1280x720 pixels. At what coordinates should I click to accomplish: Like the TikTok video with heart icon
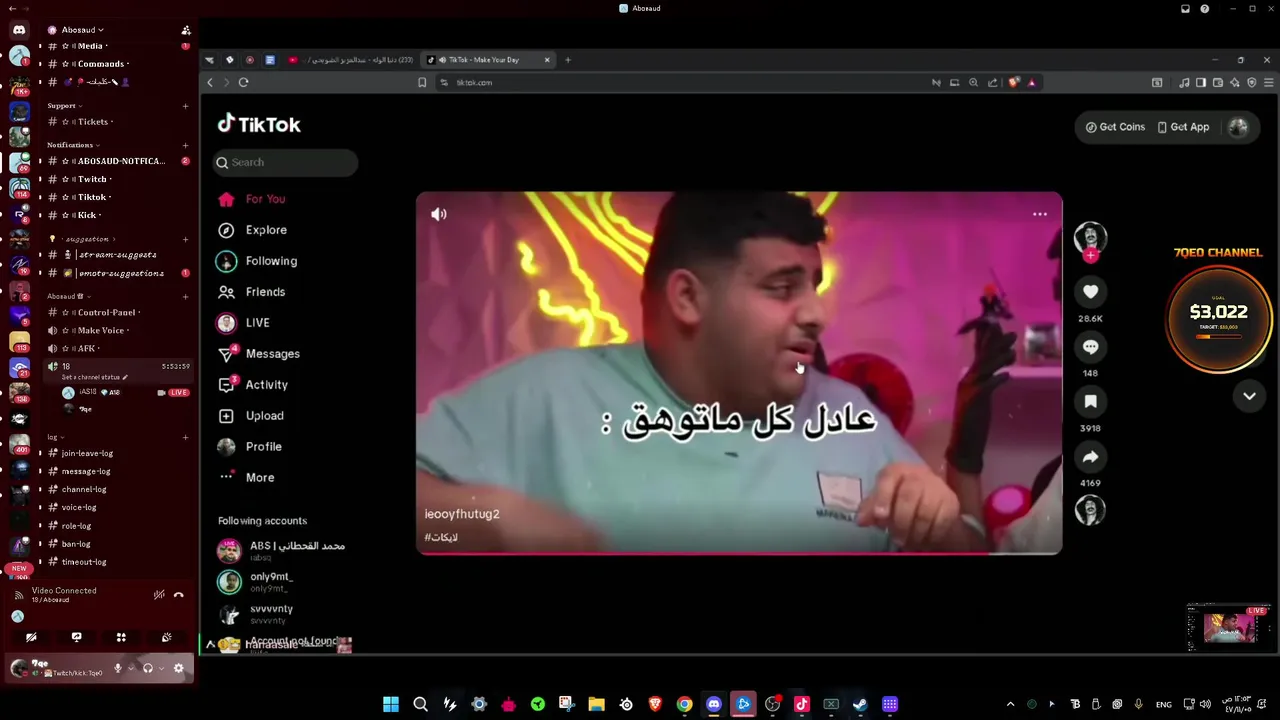click(x=1090, y=292)
